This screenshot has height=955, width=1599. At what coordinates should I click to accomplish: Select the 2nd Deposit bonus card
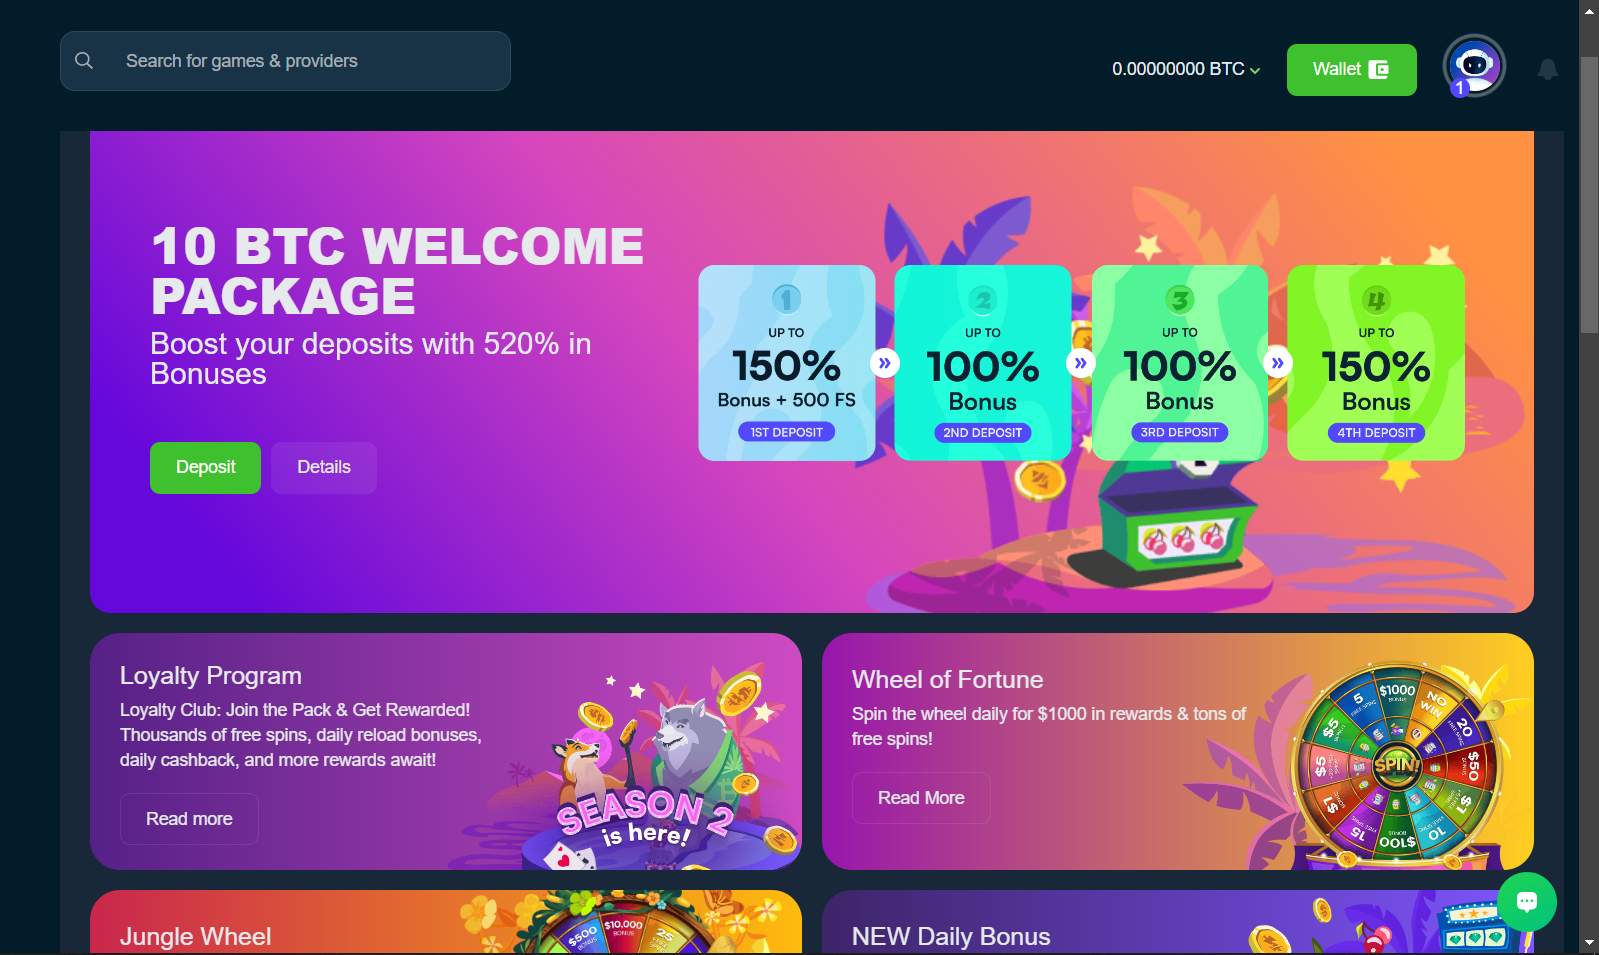click(983, 363)
